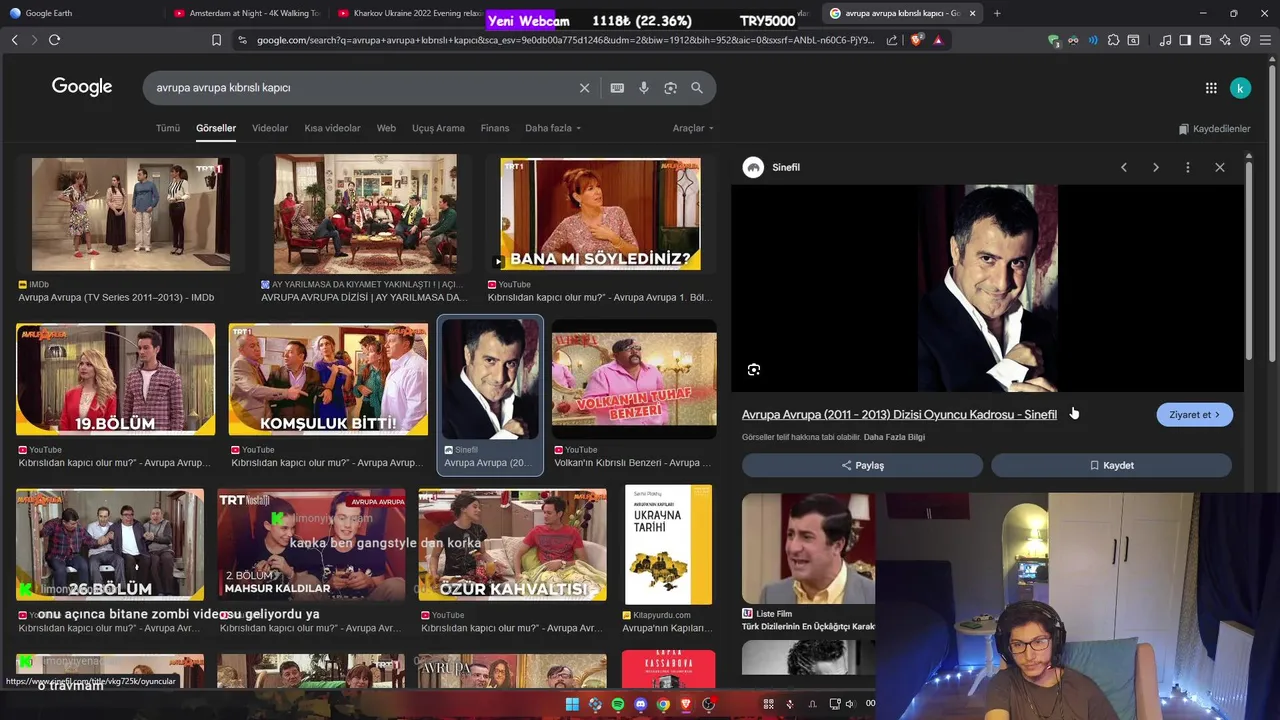Click the 'Kaydet' save button

[1111, 465]
